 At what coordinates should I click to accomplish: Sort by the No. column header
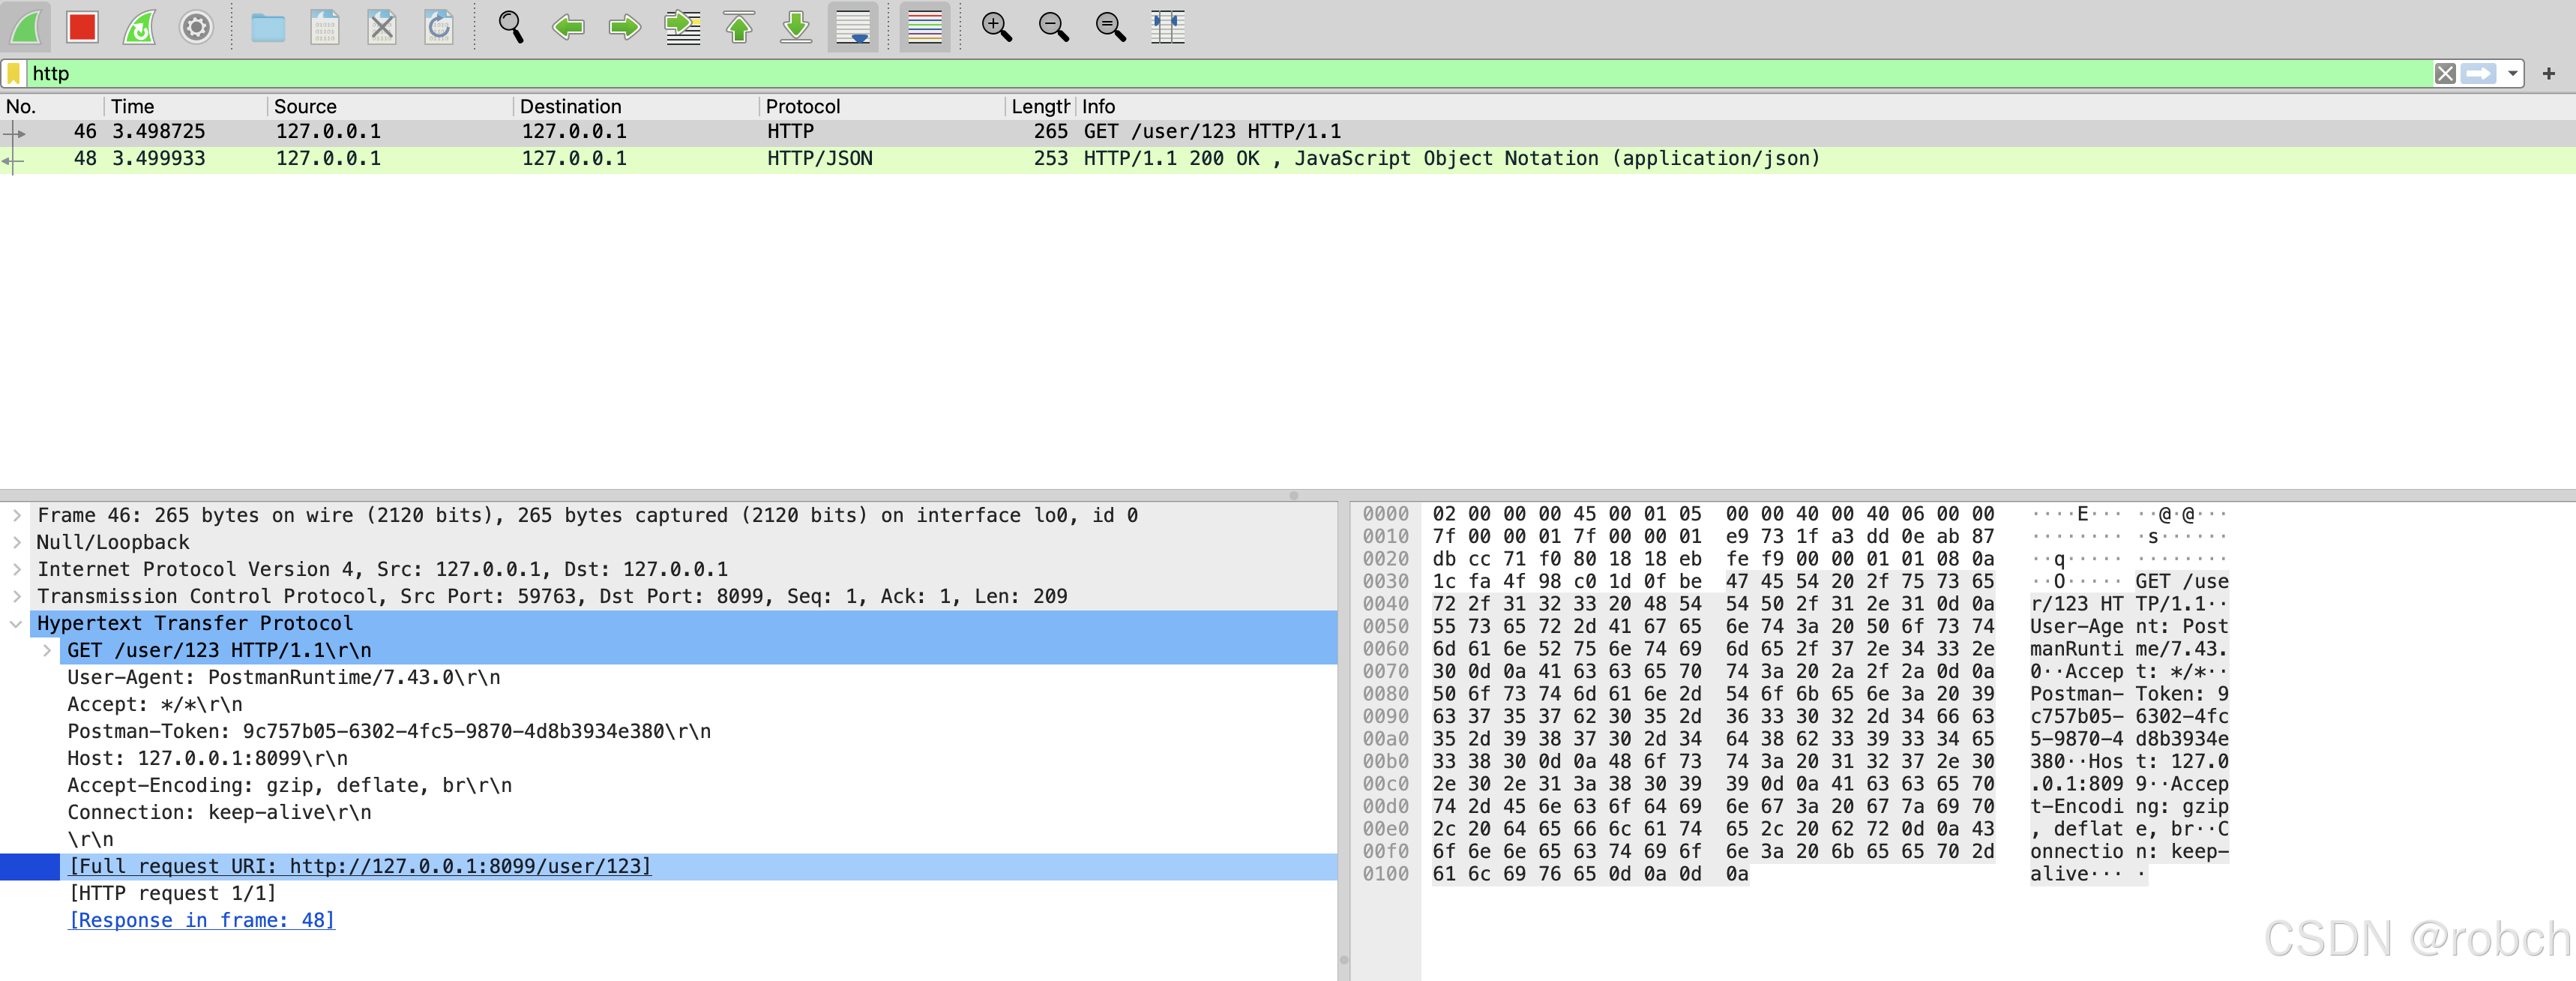52,106
